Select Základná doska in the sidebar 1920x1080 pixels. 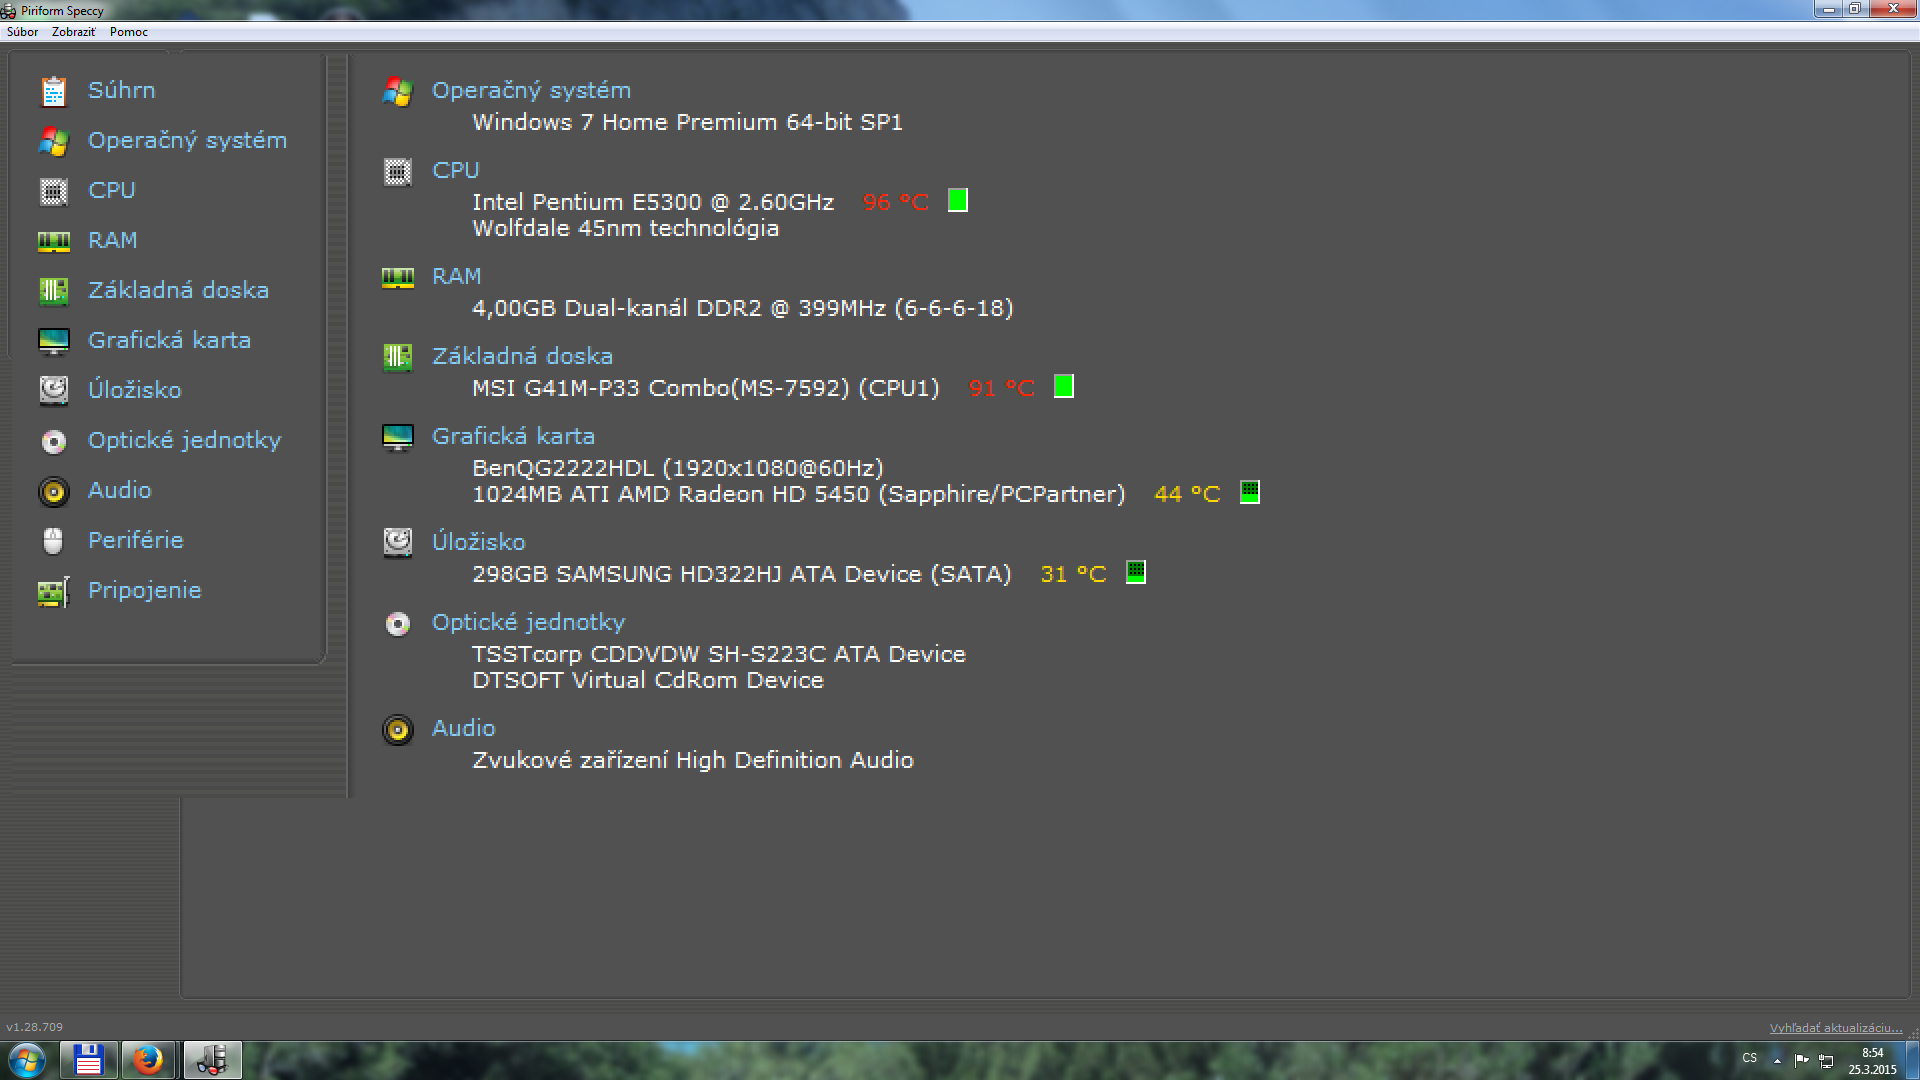point(178,290)
